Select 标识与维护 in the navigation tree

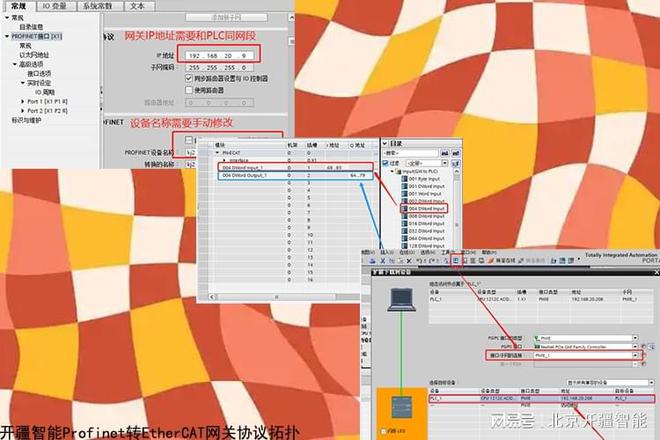click(x=26, y=120)
